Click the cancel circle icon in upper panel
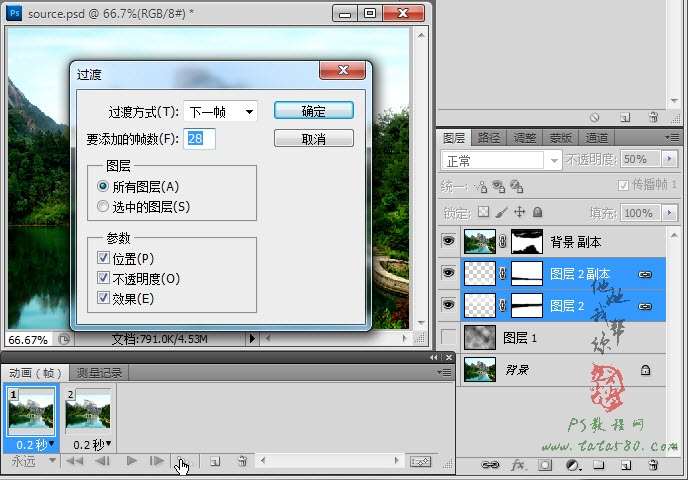The width and height of the screenshot is (688, 480). [595, 117]
